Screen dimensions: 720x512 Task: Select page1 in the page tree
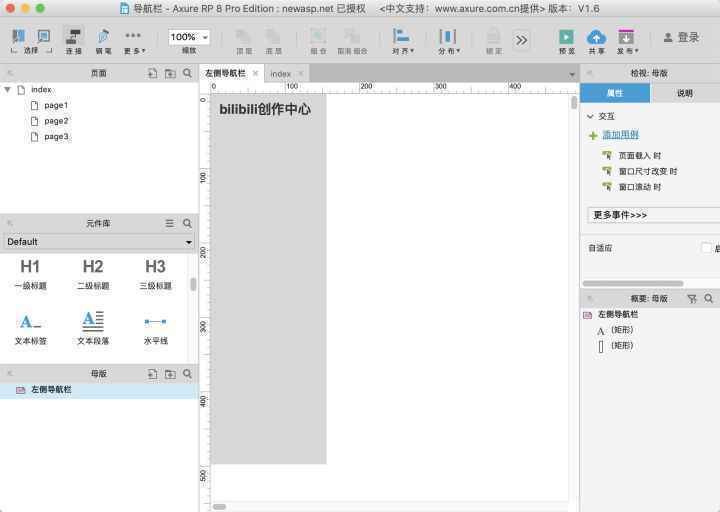point(56,106)
